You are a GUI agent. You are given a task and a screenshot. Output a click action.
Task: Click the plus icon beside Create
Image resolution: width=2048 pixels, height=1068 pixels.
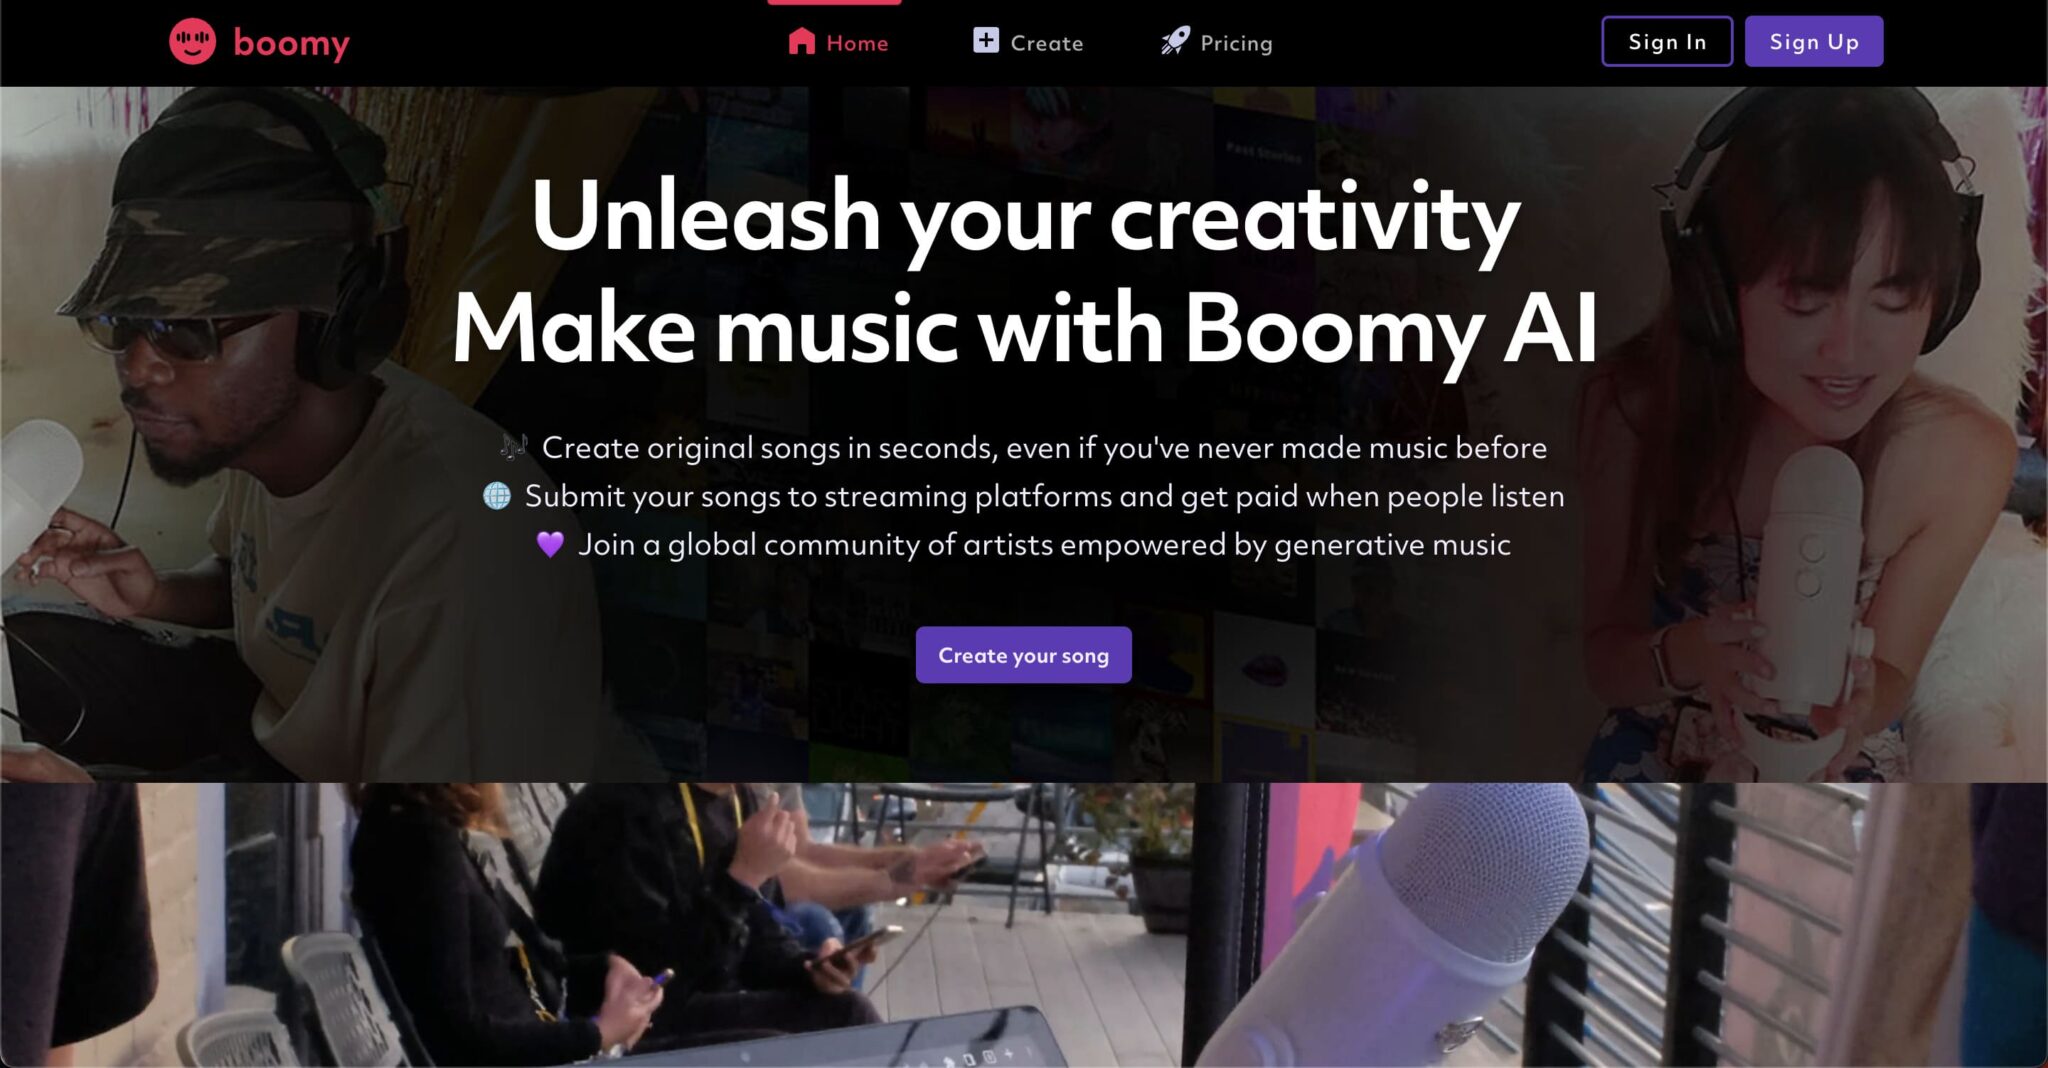click(986, 40)
